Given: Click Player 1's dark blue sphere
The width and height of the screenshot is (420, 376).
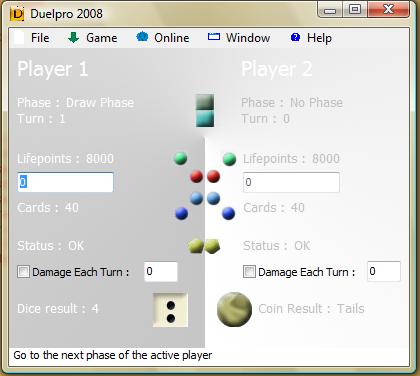Looking at the screenshot, I should click(181, 213).
